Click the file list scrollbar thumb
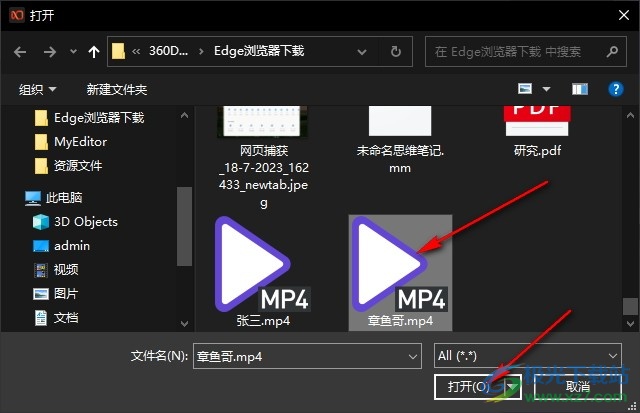Screen dimensions: 640x413 630,306
